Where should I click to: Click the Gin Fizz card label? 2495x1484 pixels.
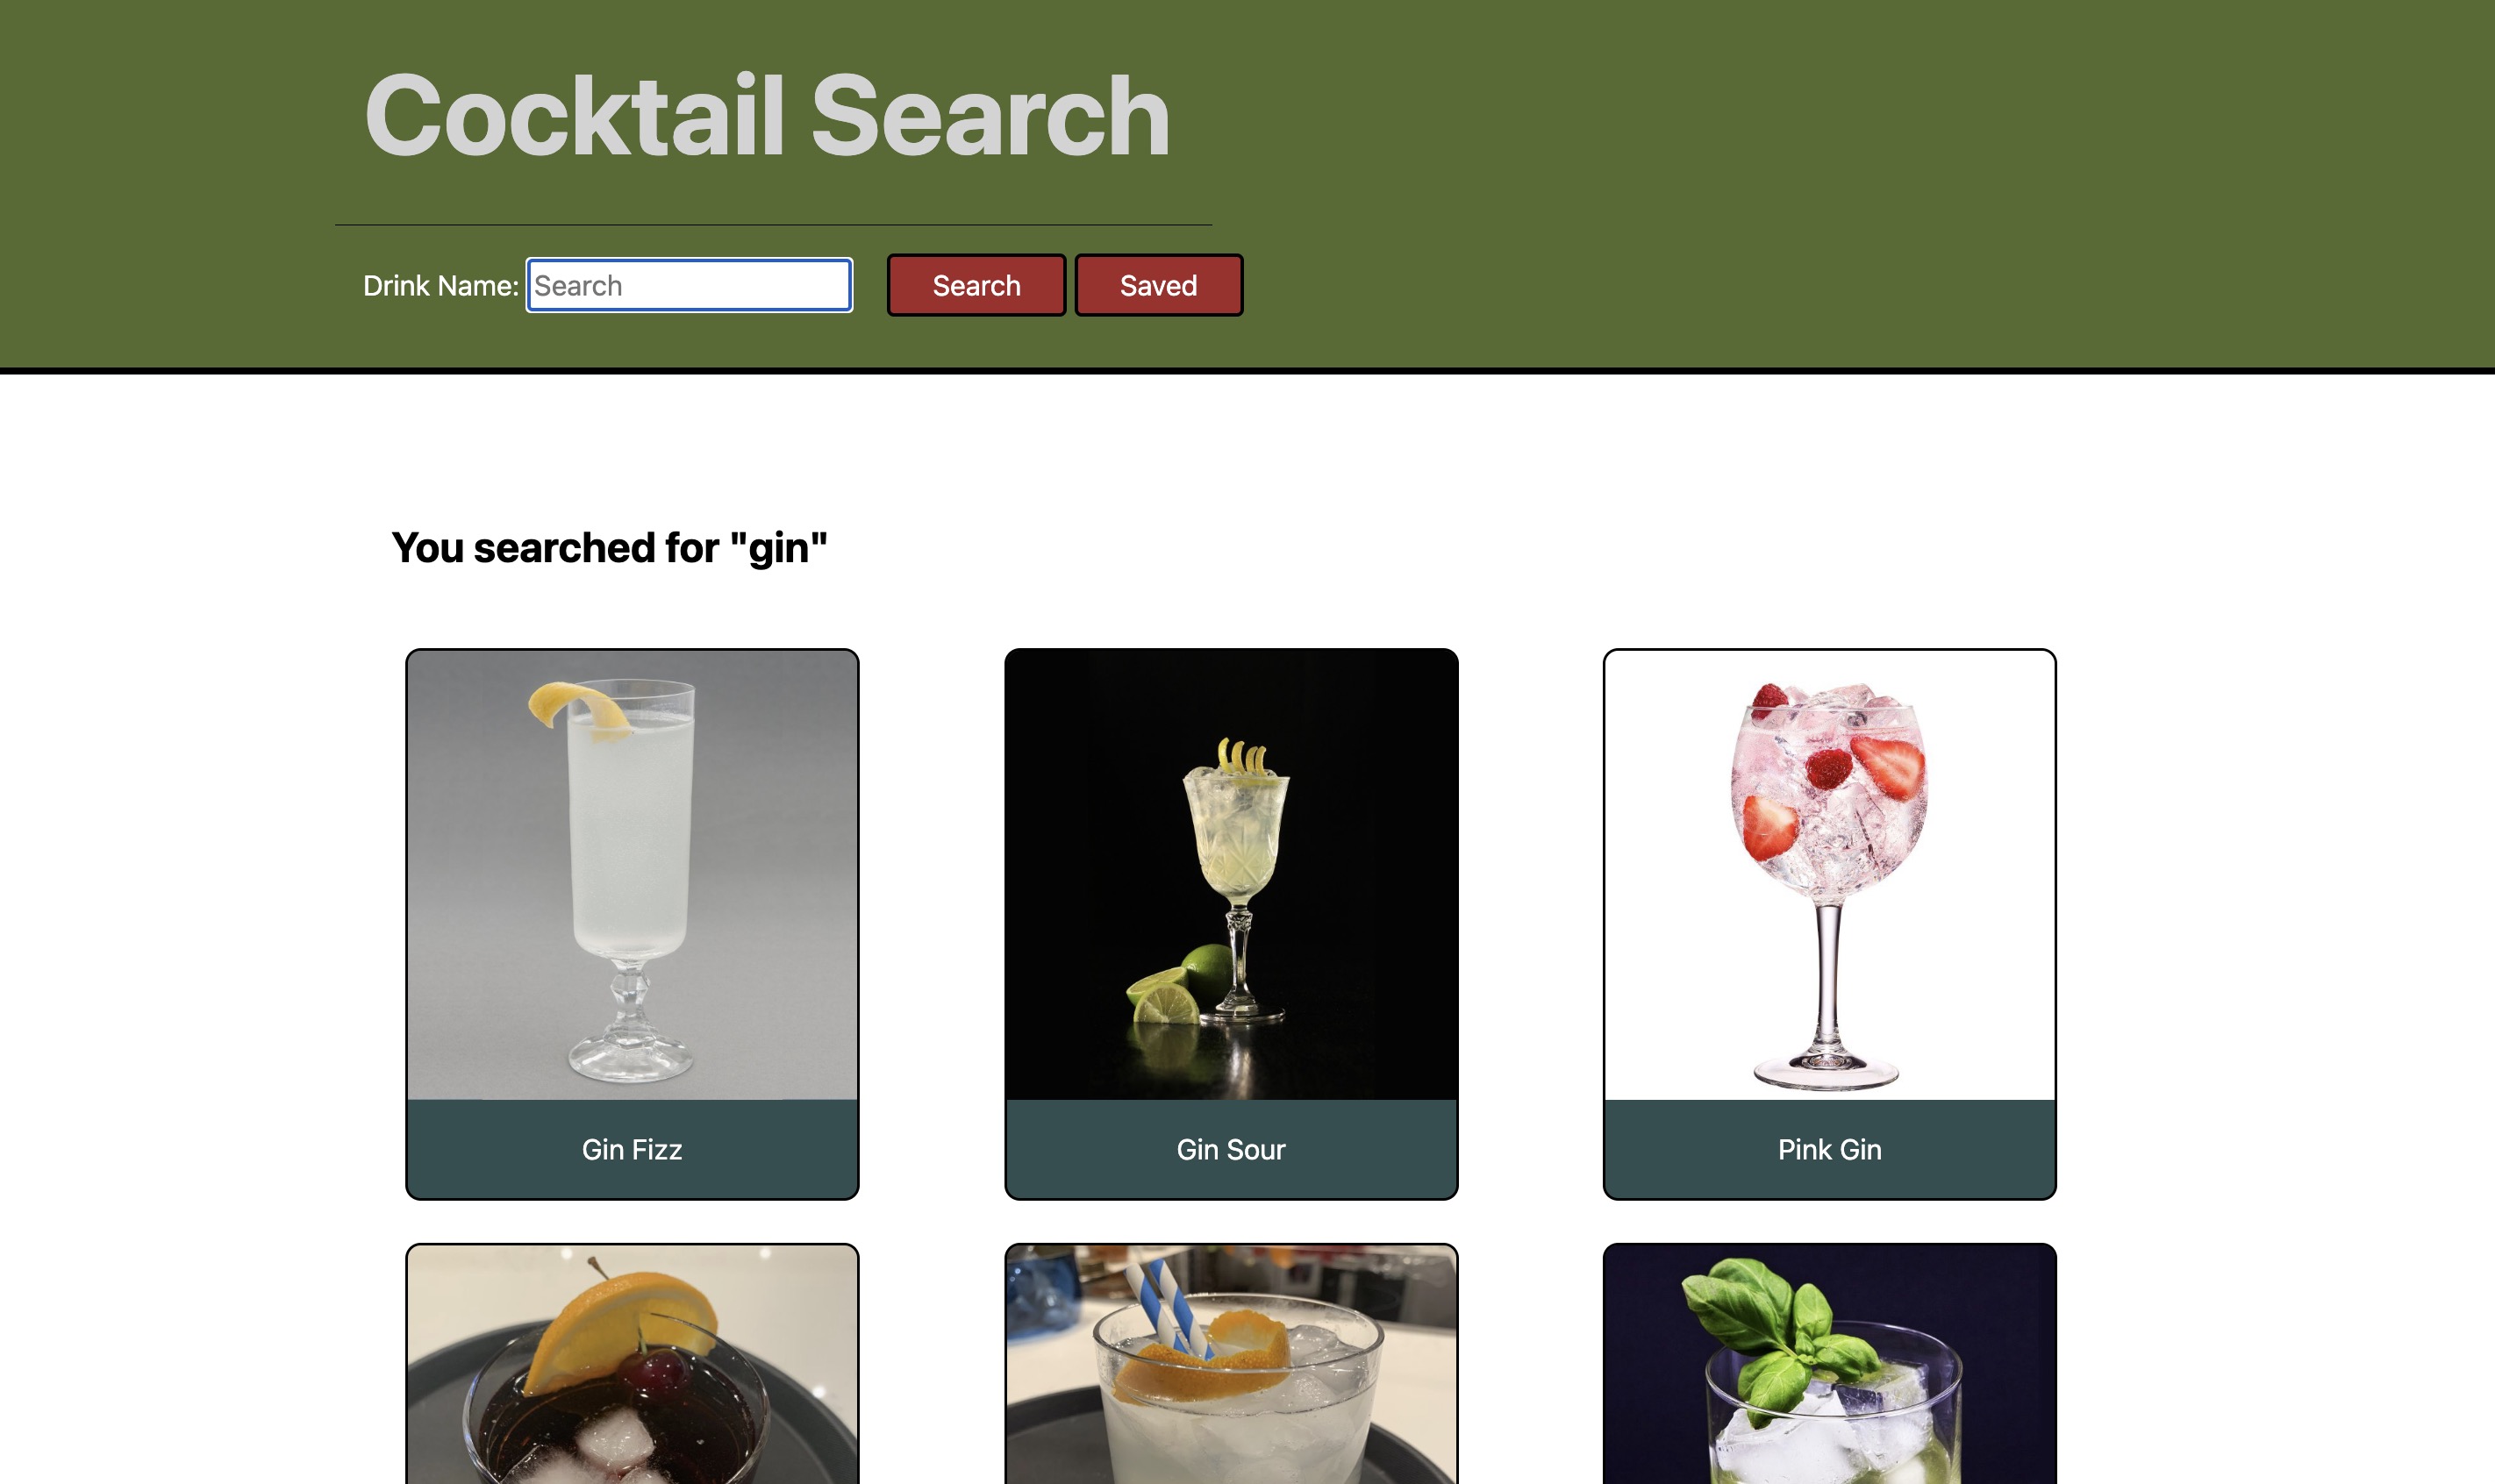point(632,1149)
